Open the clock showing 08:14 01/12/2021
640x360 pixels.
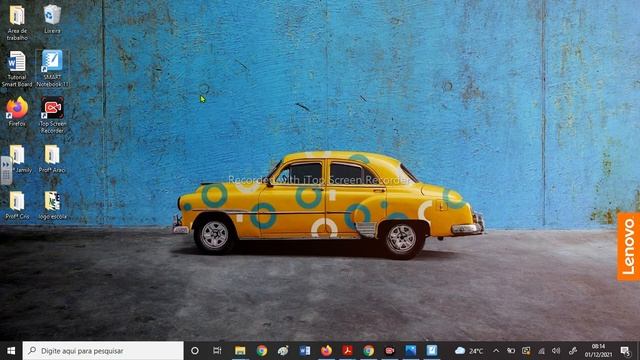(598, 351)
